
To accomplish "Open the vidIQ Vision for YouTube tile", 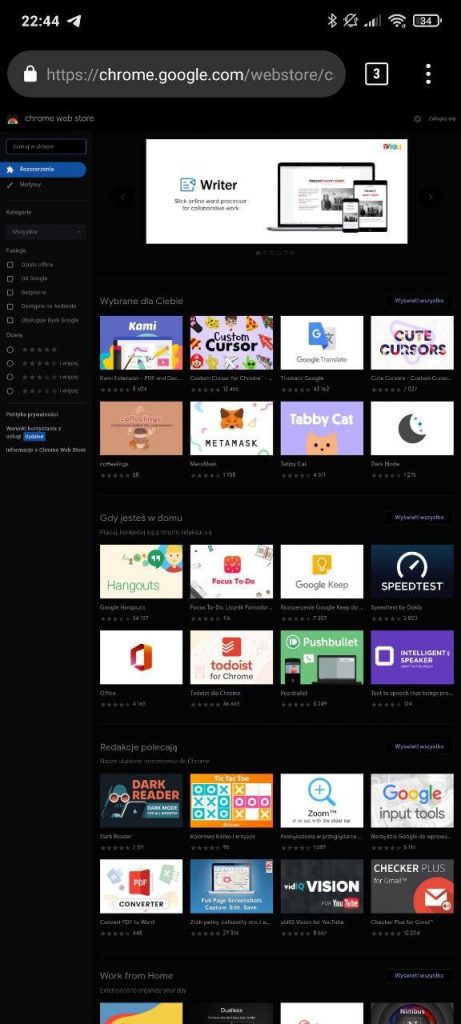I will [x=322, y=886].
